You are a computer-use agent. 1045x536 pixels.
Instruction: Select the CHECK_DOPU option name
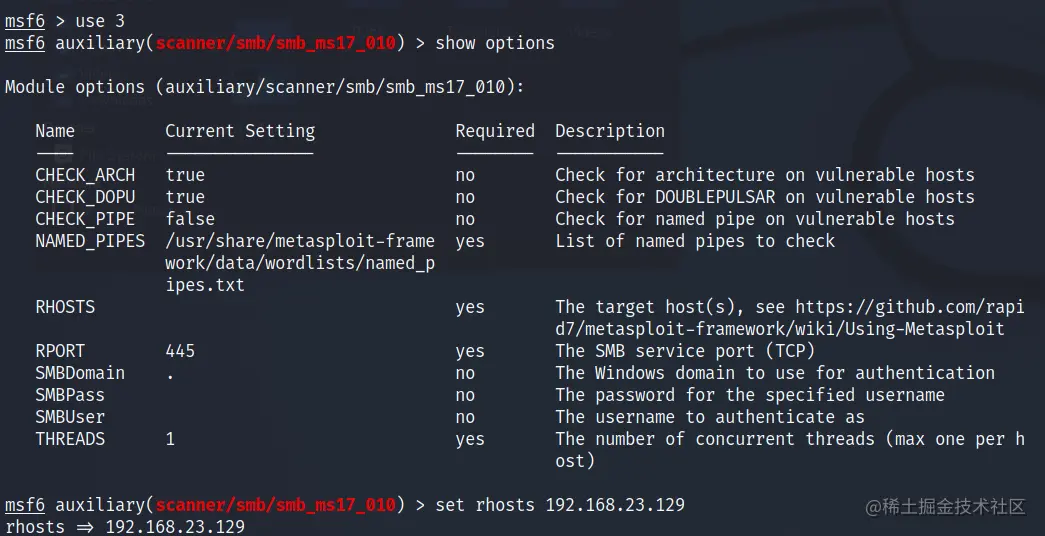click(85, 197)
